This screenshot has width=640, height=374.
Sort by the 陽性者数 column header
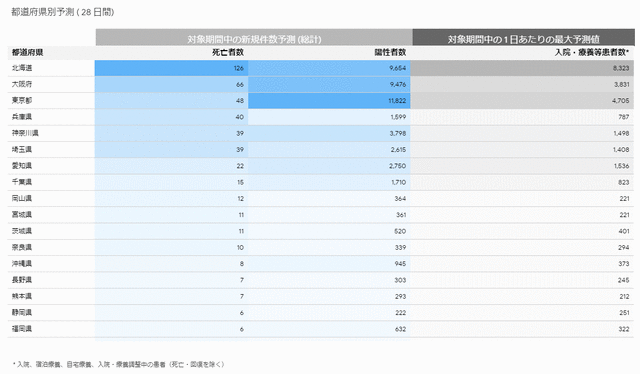click(x=390, y=52)
